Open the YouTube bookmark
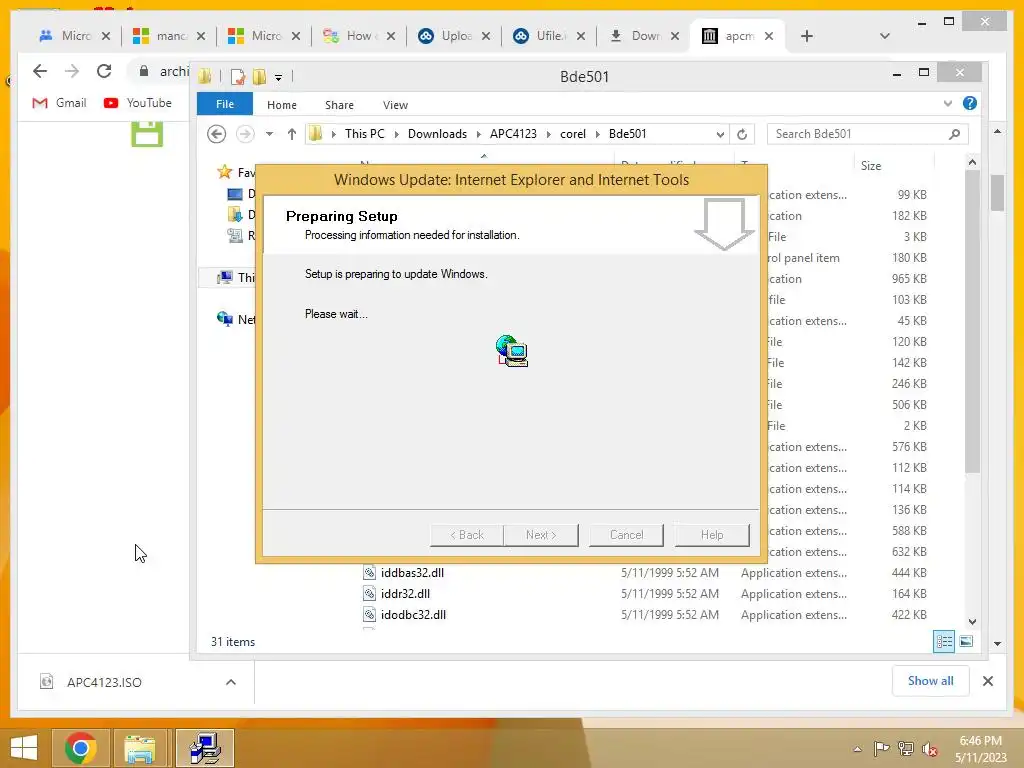Viewport: 1024px width, 768px height. tap(138, 103)
